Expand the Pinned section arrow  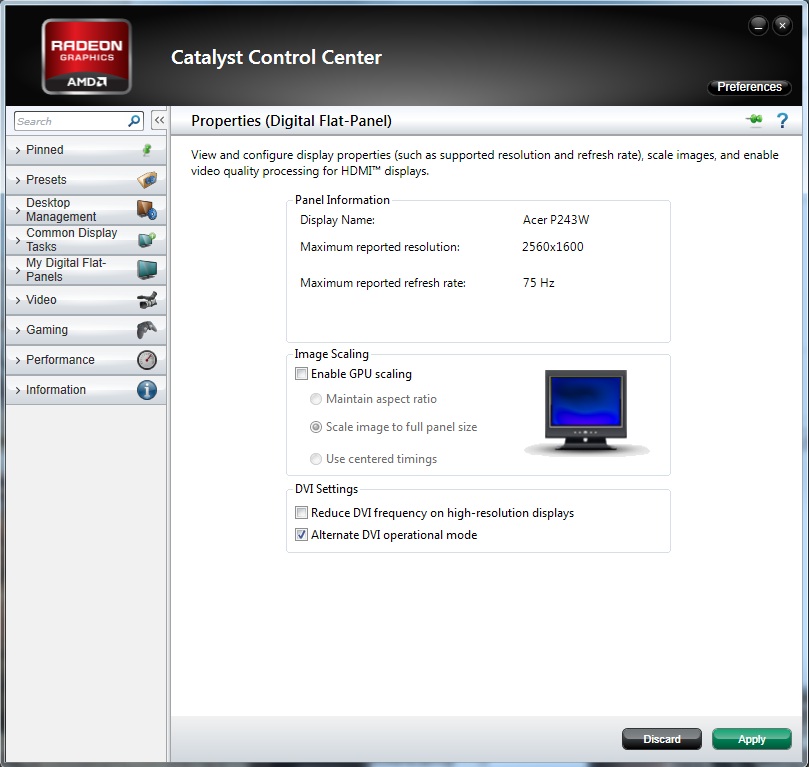[x=18, y=150]
